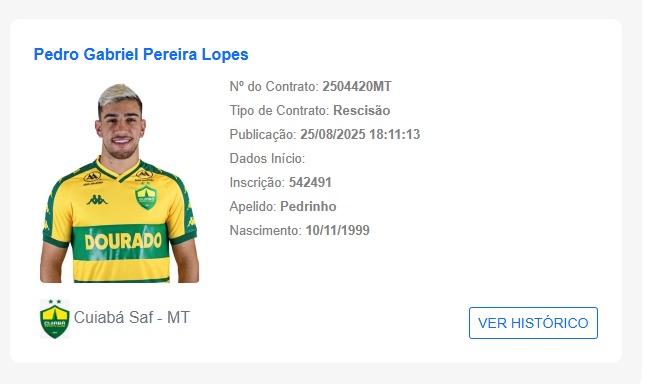Click the Nº do Contrato label
The height and width of the screenshot is (384, 650).
274,86
